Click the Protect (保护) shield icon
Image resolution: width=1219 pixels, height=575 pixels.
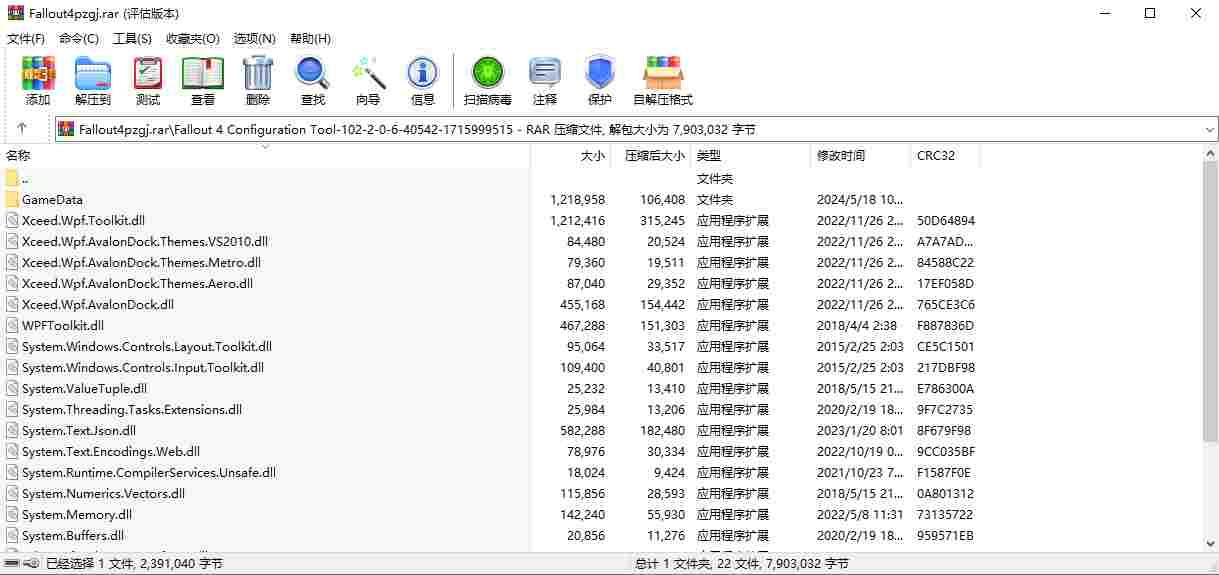[x=600, y=73]
